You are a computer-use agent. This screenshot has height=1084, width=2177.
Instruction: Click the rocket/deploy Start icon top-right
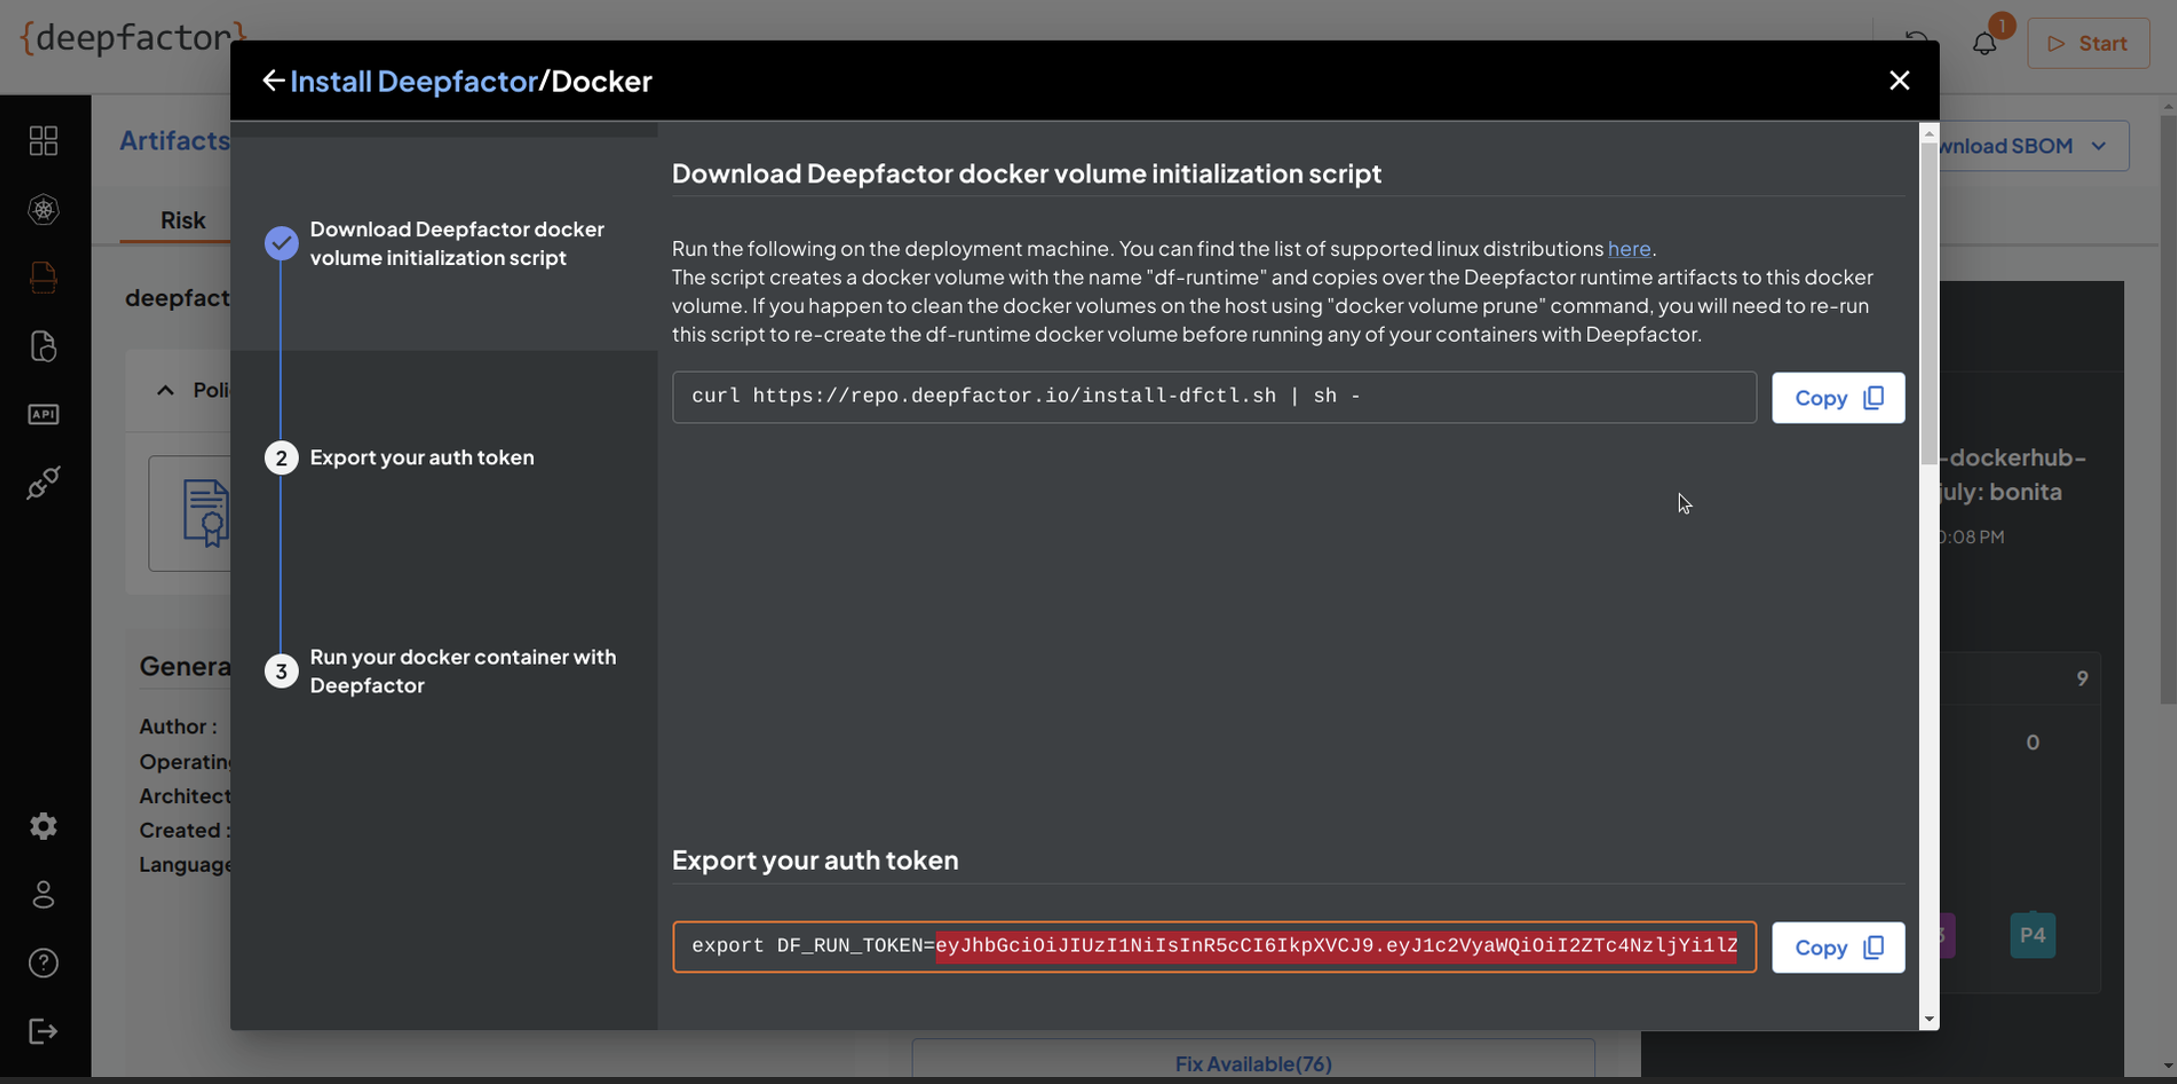2088,43
